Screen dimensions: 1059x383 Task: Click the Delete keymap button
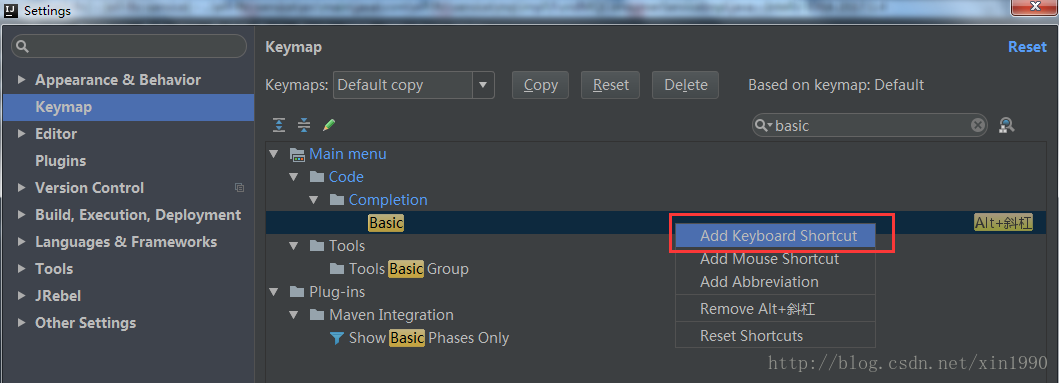pyautogui.click(x=686, y=85)
